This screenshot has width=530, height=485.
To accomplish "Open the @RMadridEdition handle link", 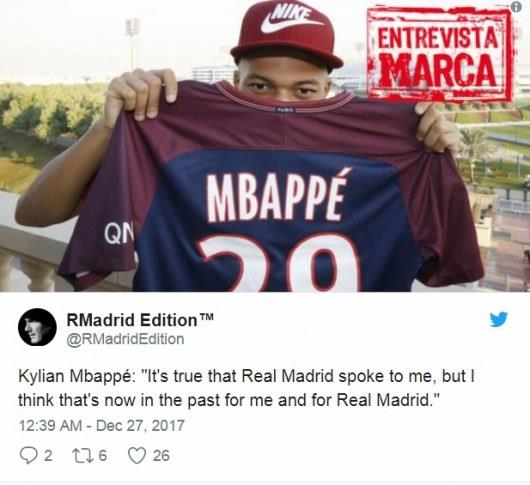I will tap(125, 339).
